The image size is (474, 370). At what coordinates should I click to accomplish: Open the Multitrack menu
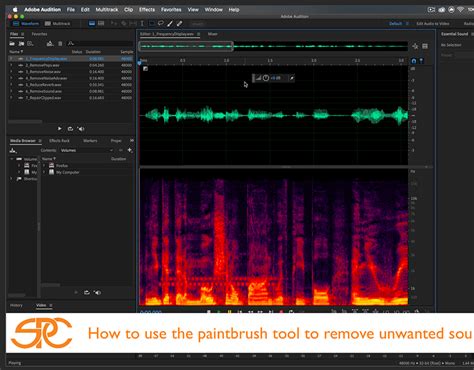tap(107, 9)
